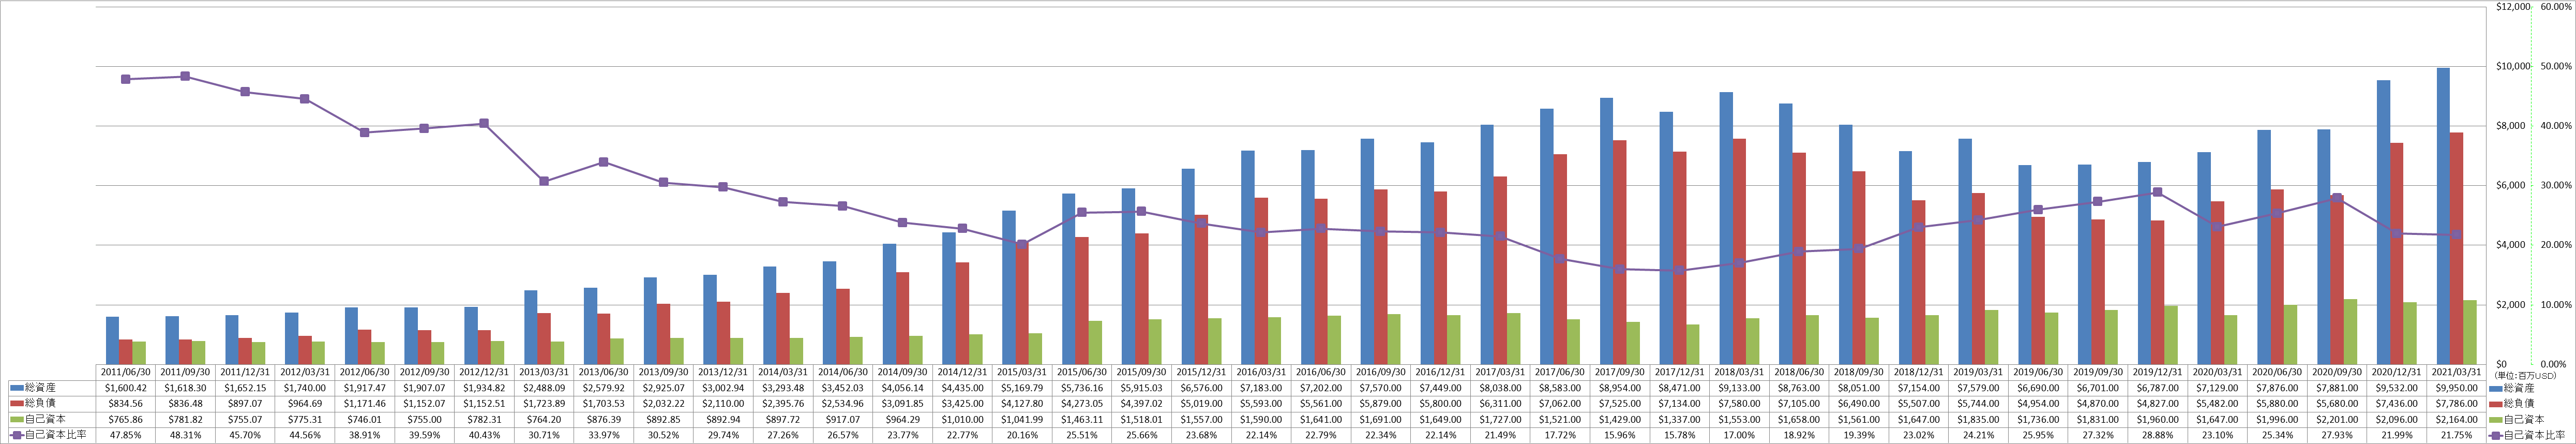Screen dimensions: 2576x444
Task: Click the $4,127.80 liabilities cell
Action: click(x=1022, y=403)
